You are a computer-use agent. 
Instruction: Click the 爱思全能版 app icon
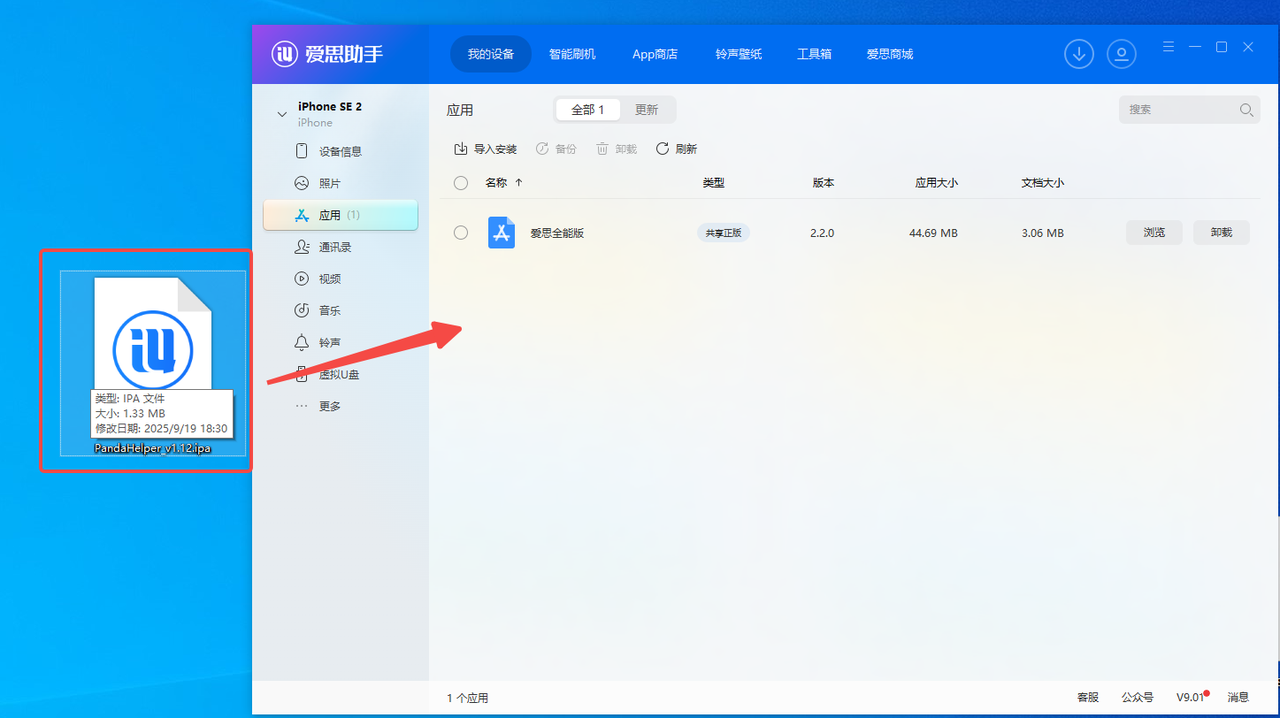(501, 233)
